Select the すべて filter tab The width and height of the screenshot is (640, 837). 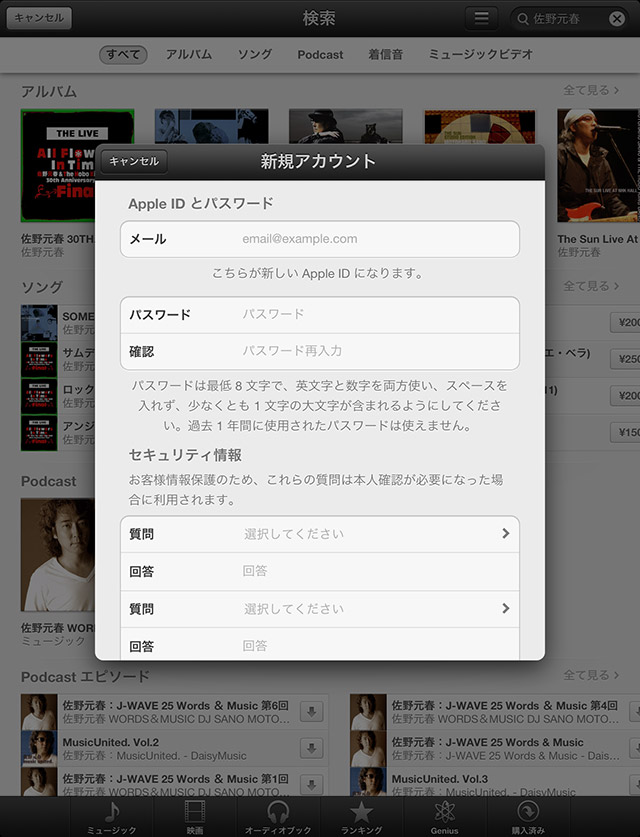[x=123, y=54]
